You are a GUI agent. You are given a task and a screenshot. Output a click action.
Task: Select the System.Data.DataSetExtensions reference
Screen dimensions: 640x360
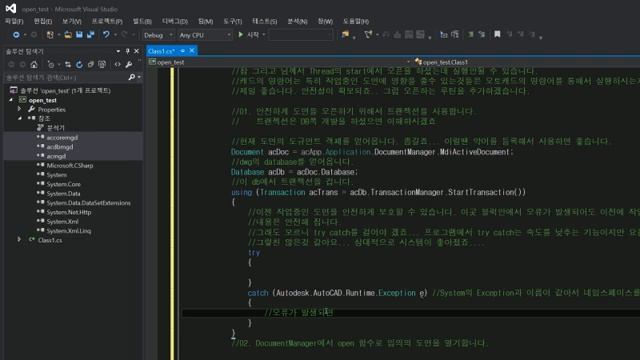click(89, 203)
